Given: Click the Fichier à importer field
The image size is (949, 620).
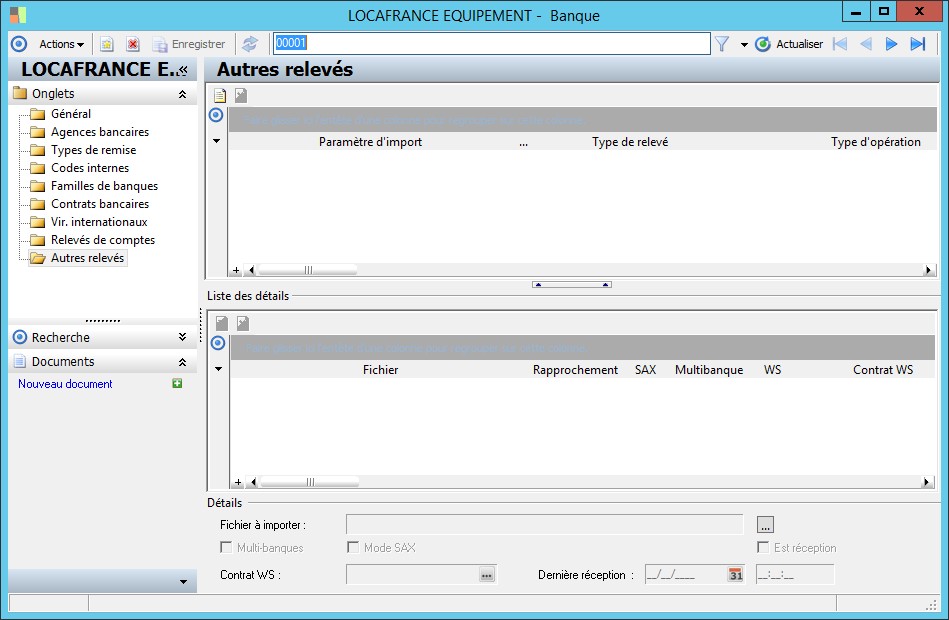Looking at the screenshot, I should click(x=544, y=524).
